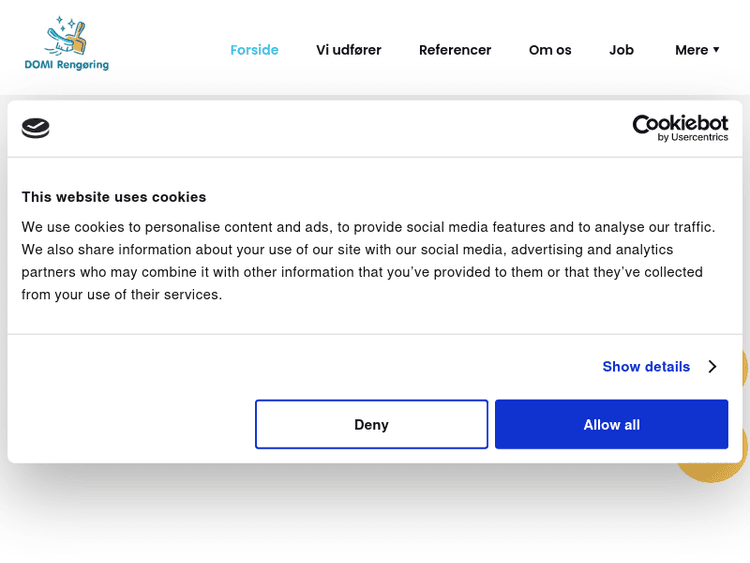Viewport: 750px width, 563px height.
Task: Select Referencer in the navigation bar
Action: coord(455,50)
